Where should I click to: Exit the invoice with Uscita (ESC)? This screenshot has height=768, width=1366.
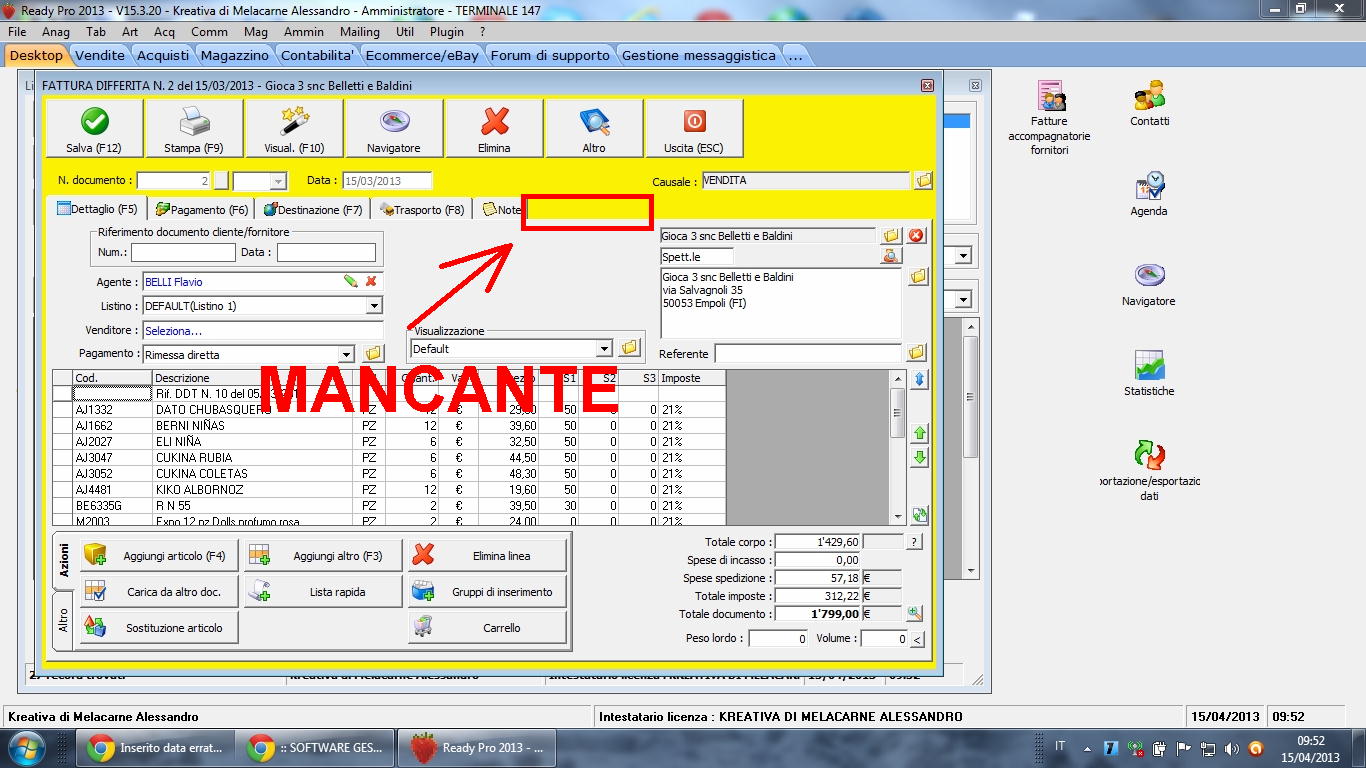coord(694,128)
